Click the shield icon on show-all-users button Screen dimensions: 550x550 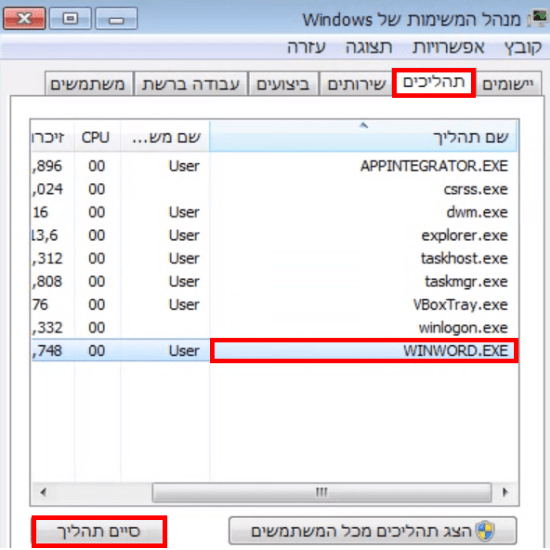(486, 531)
